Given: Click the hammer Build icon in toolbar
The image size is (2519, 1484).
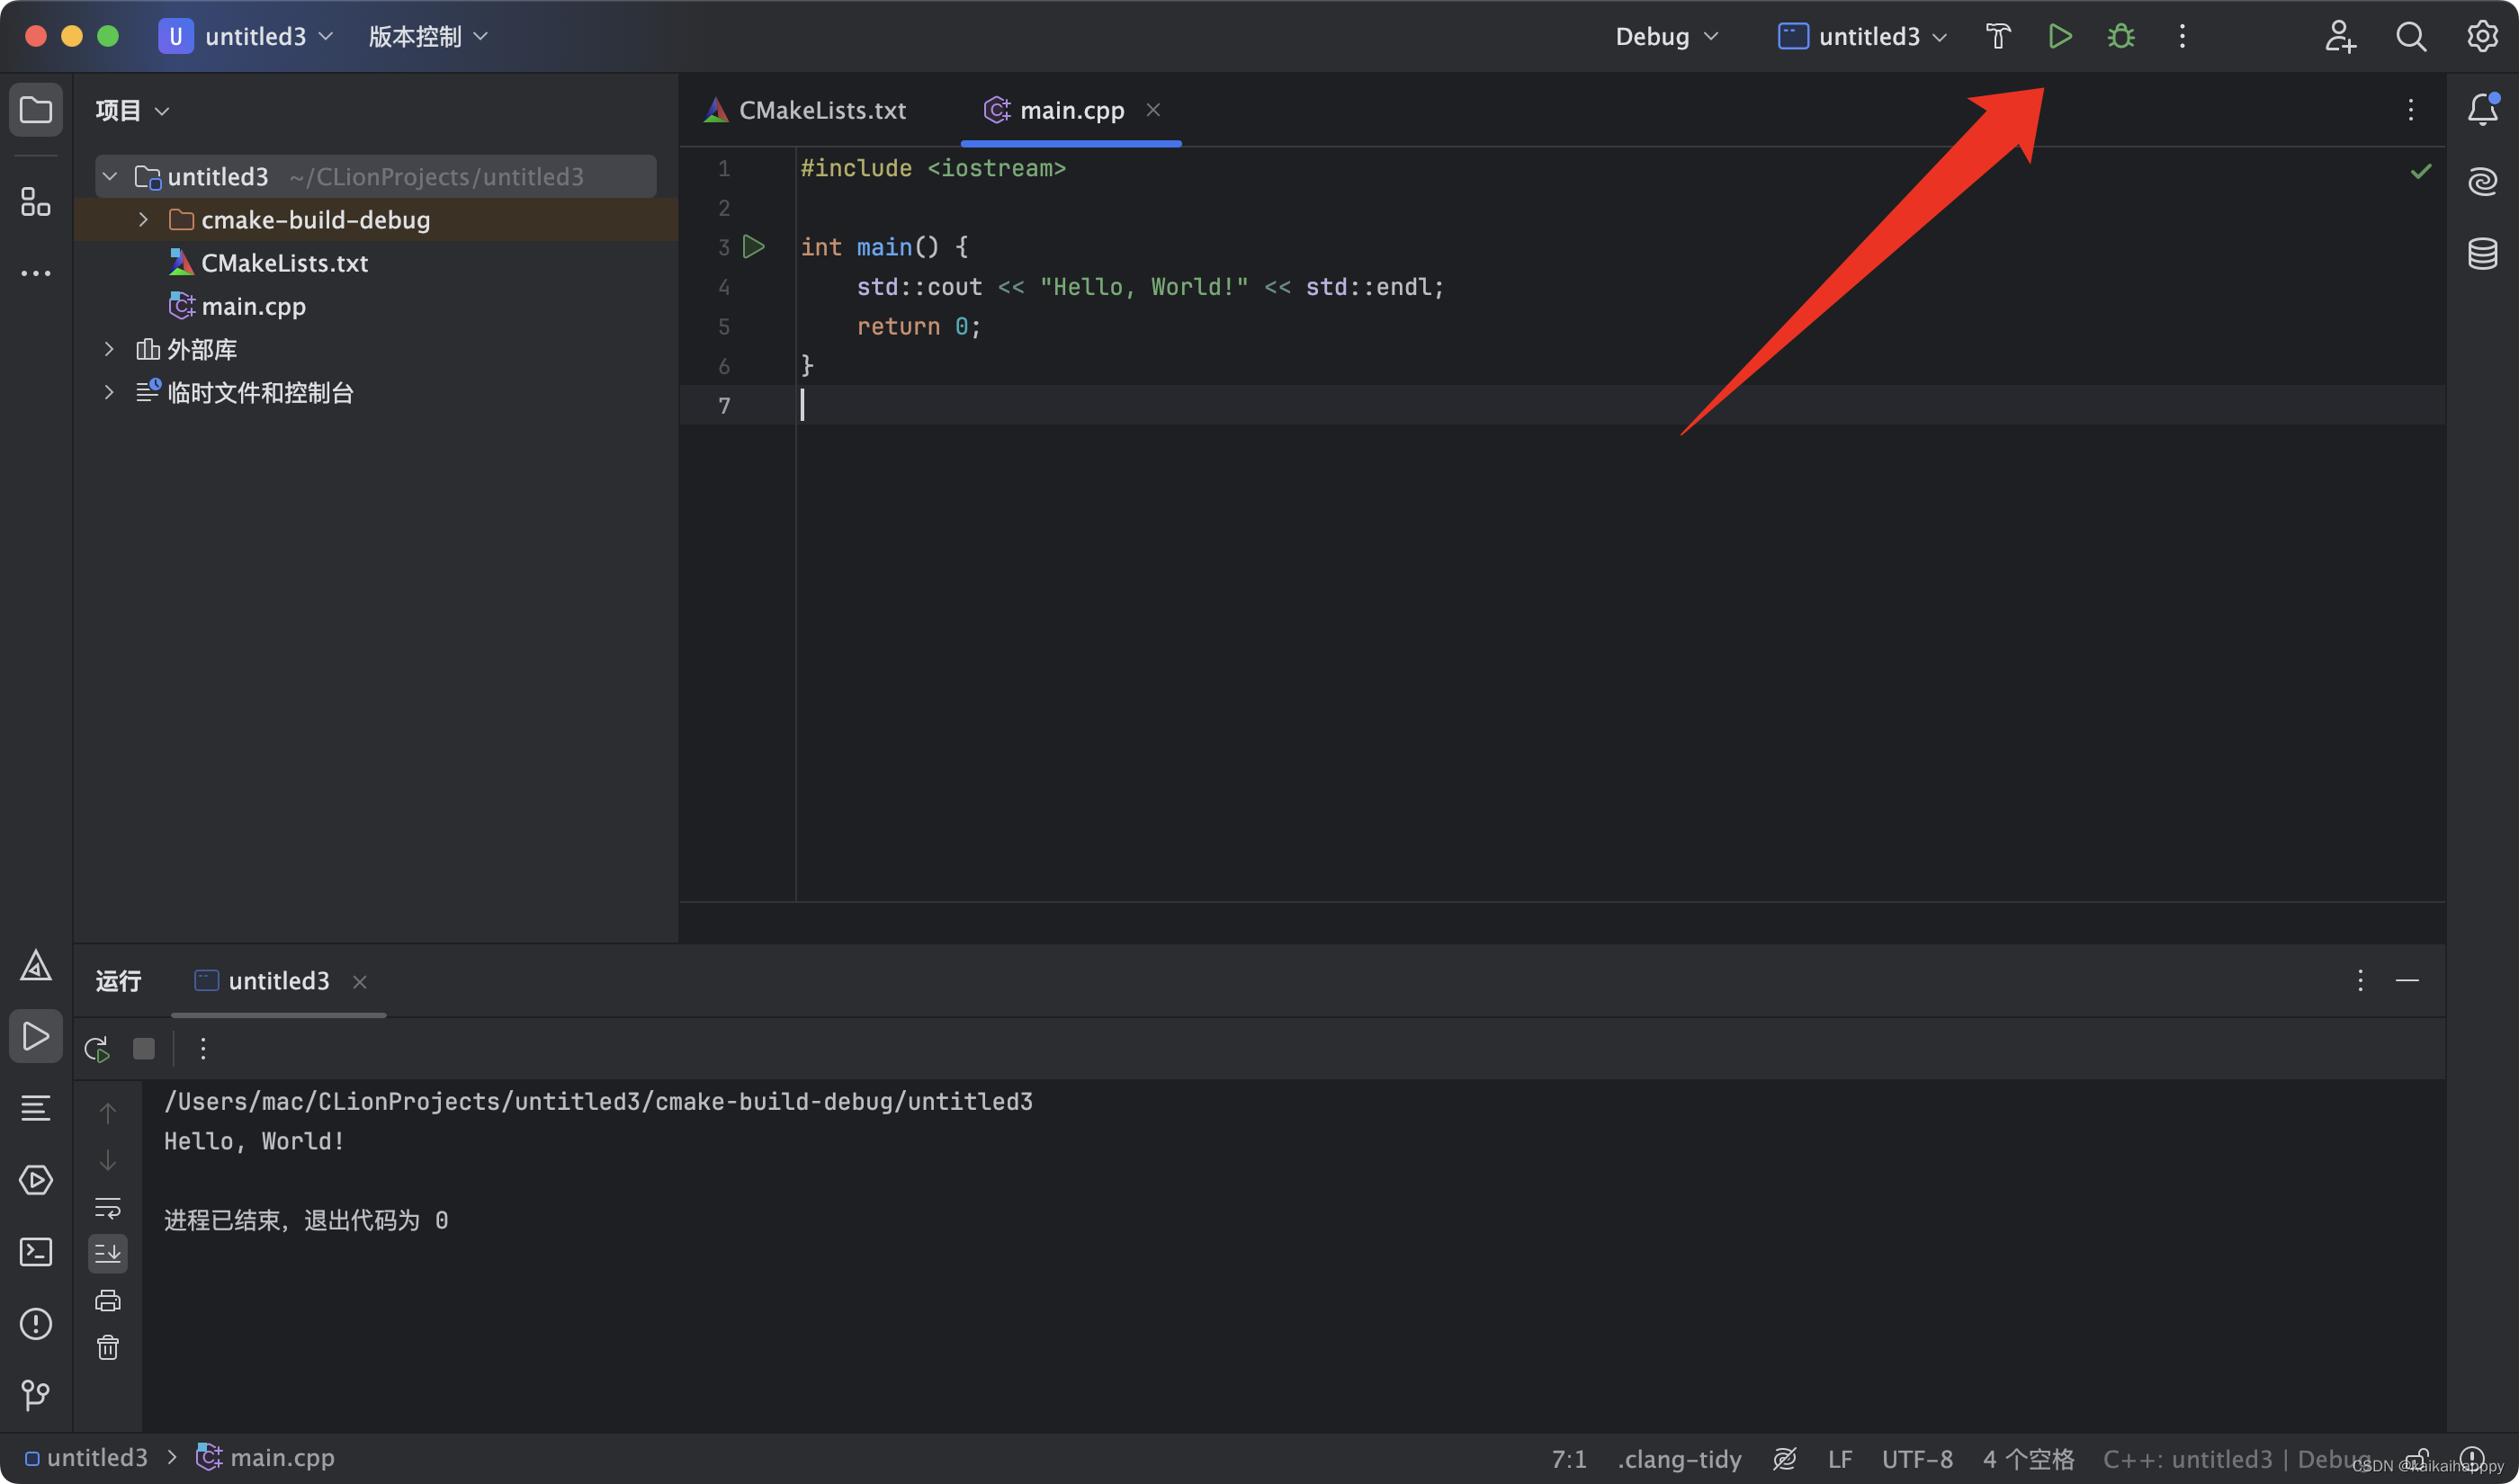Looking at the screenshot, I should (x=1998, y=37).
